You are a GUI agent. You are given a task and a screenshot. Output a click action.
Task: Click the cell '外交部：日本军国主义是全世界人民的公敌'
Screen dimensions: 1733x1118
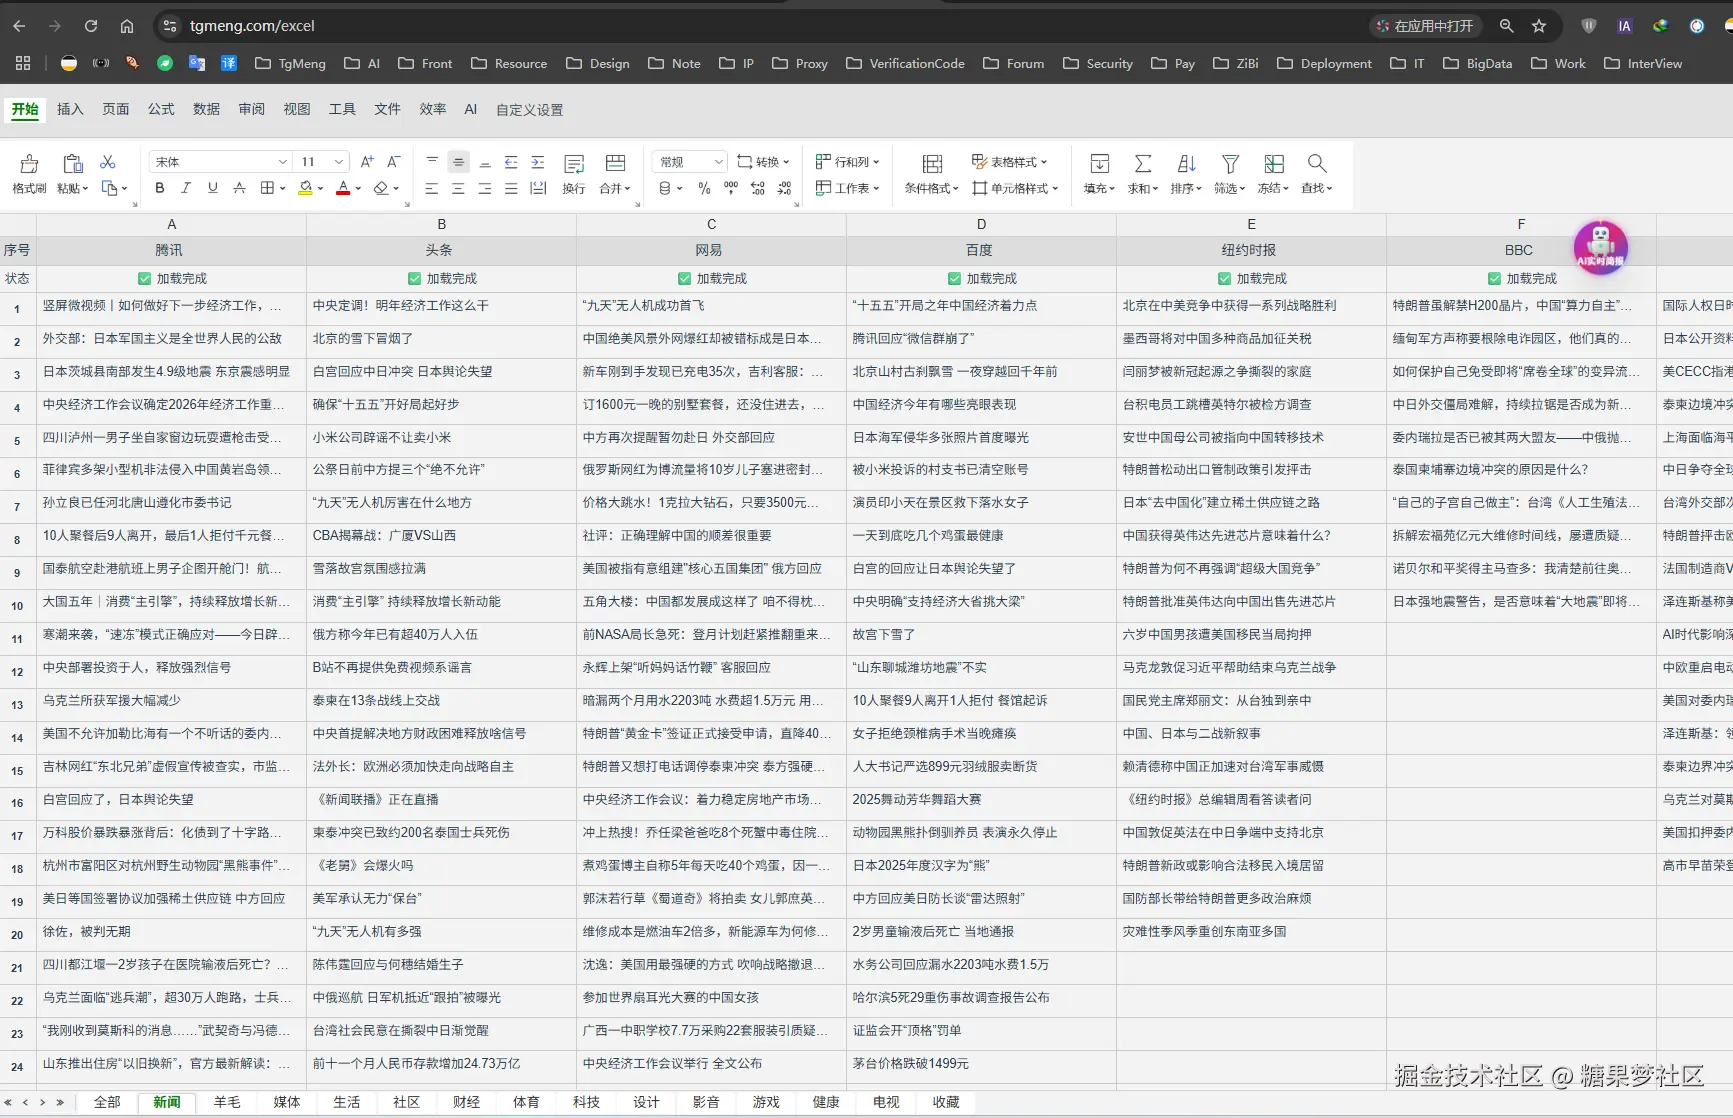(x=172, y=339)
